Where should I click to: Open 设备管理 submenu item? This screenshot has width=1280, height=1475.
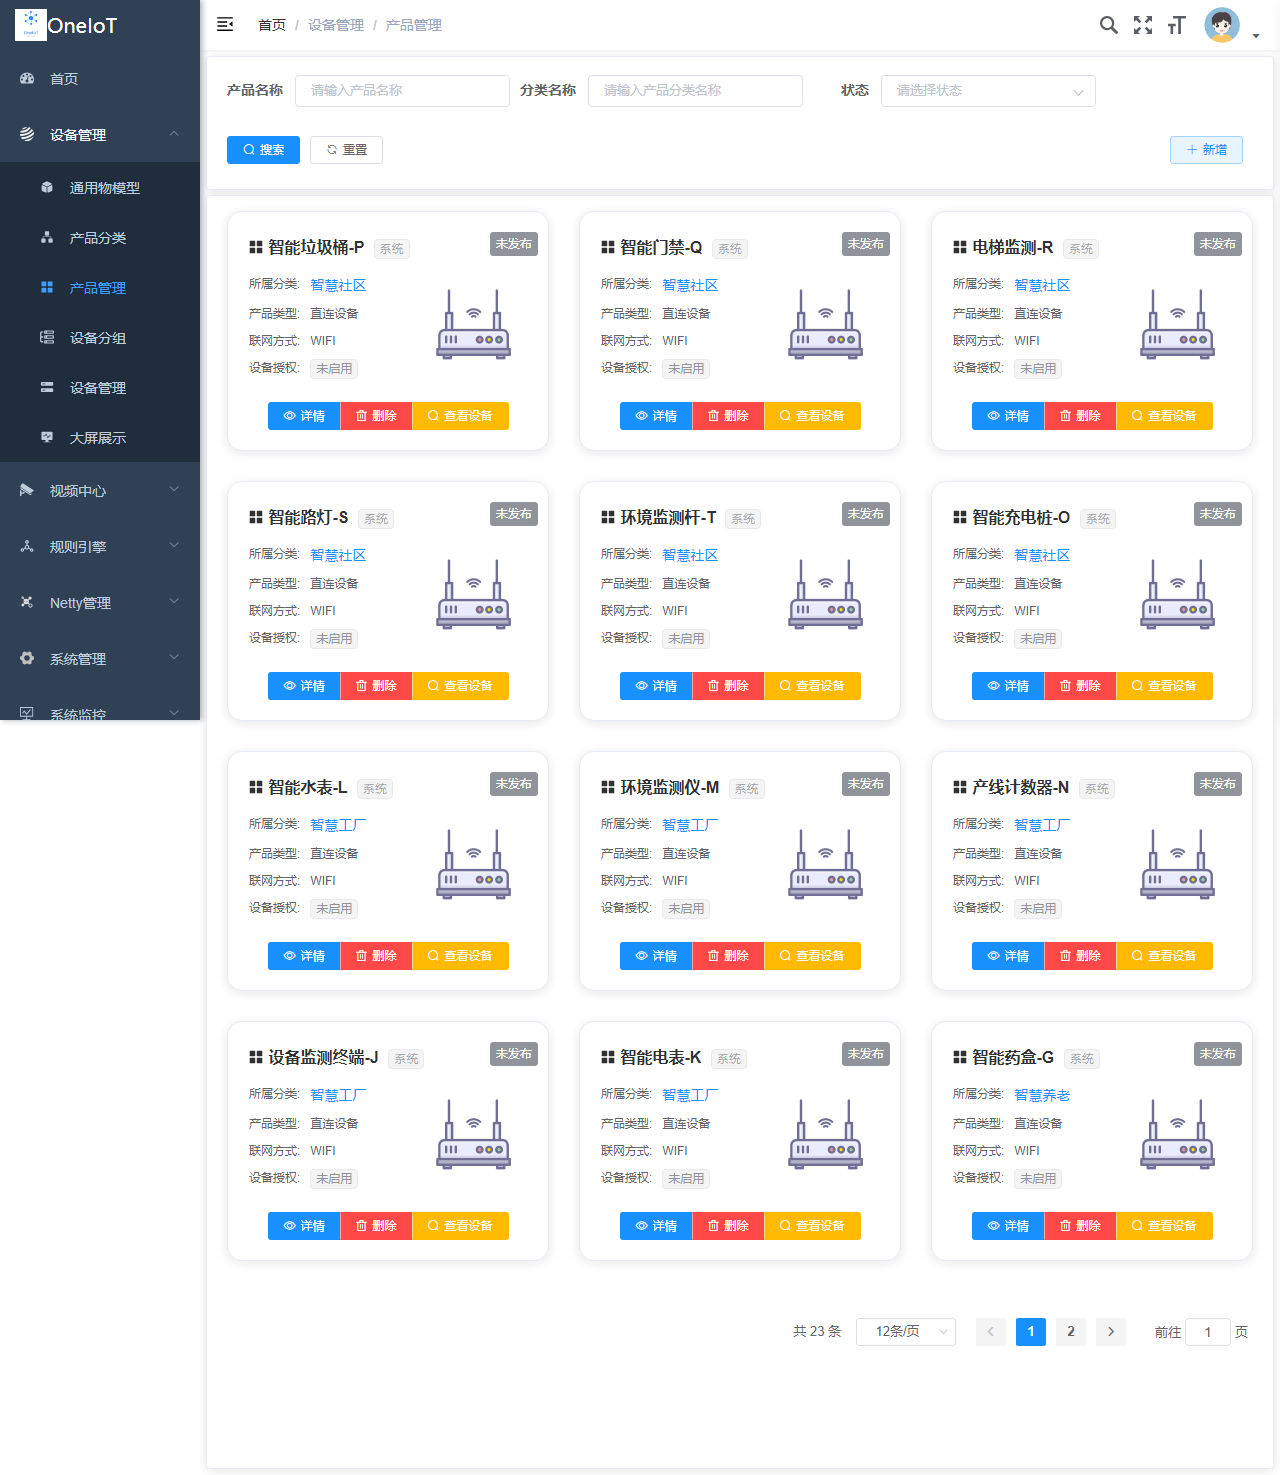click(x=100, y=388)
